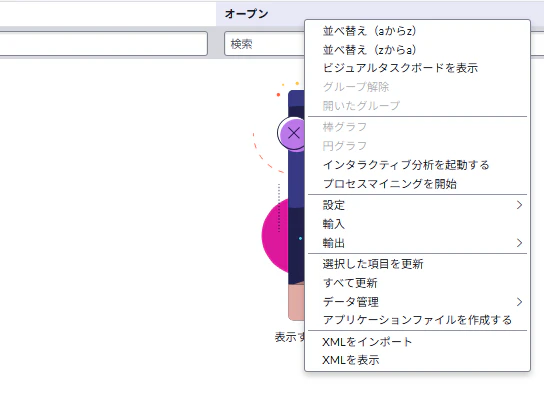Expand the データ管理 submenu arrow
Viewport: 544px width, 411px height.
click(519, 302)
